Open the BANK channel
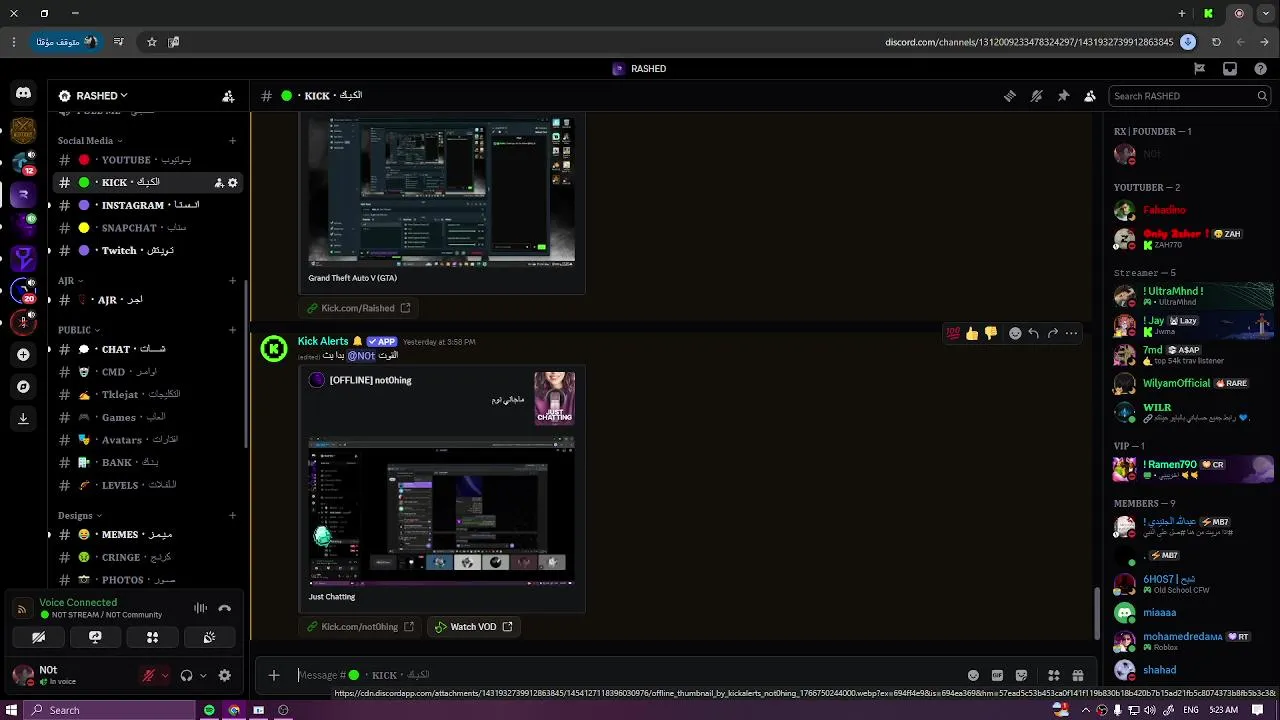The image size is (1280, 720). pos(148,463)
